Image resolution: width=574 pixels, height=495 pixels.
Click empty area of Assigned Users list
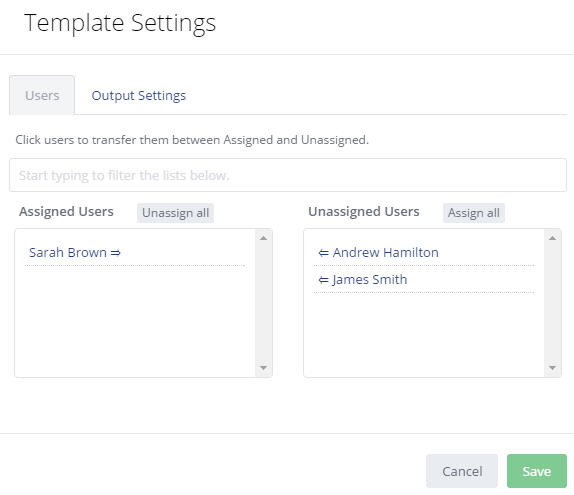click(135, 322)
